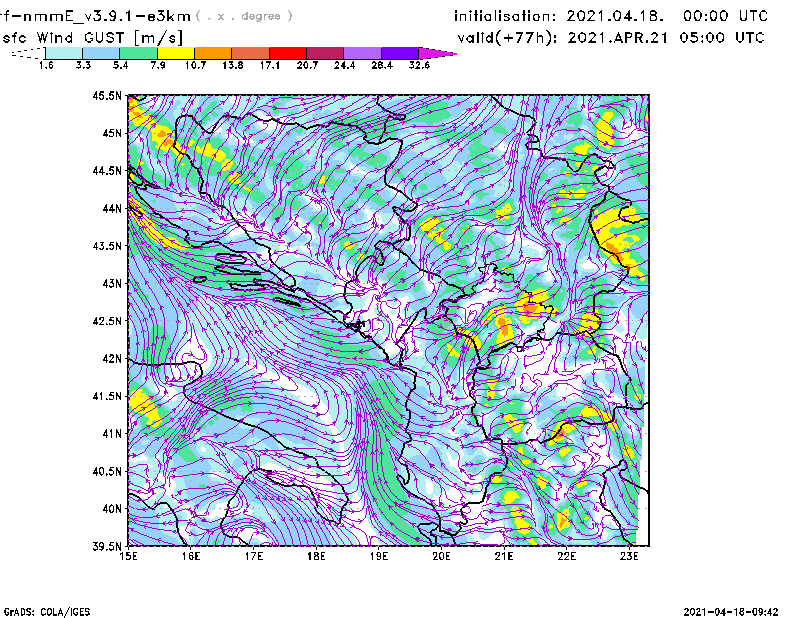Click the legend value 17.1
800x618 pixels.
[x=270, y=65]
